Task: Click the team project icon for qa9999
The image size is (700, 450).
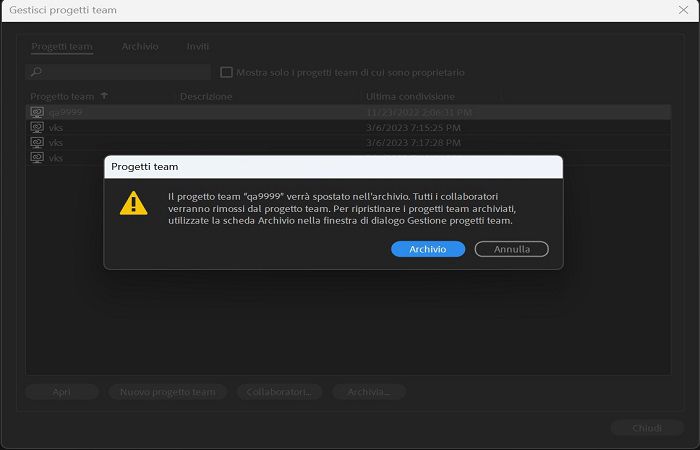Action: [37, 112]
